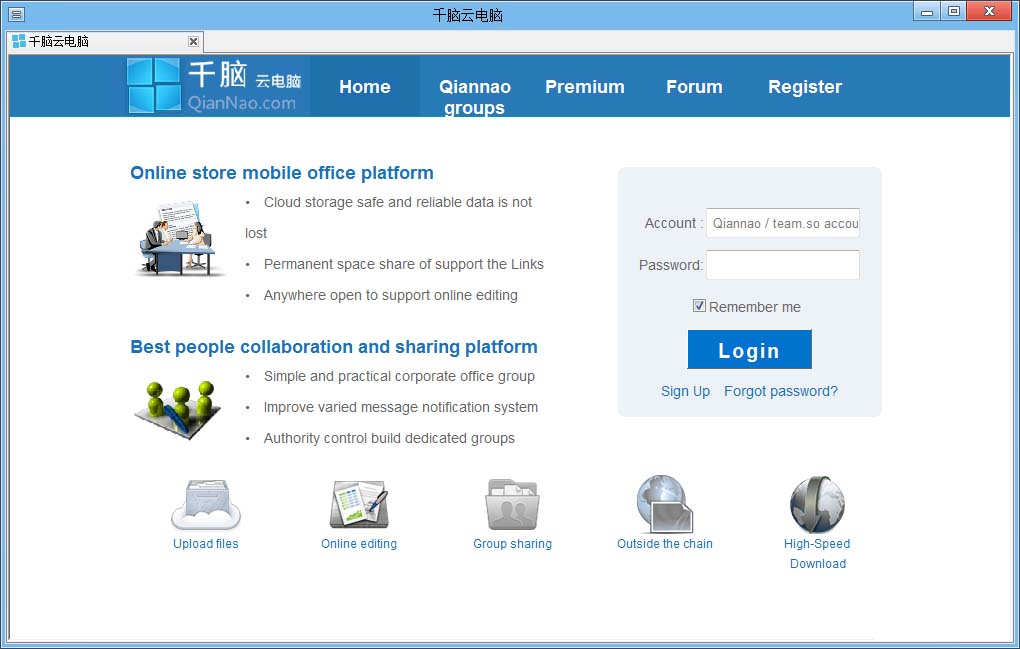Close the 千脑云电脑 browser tab

(193, 41)
